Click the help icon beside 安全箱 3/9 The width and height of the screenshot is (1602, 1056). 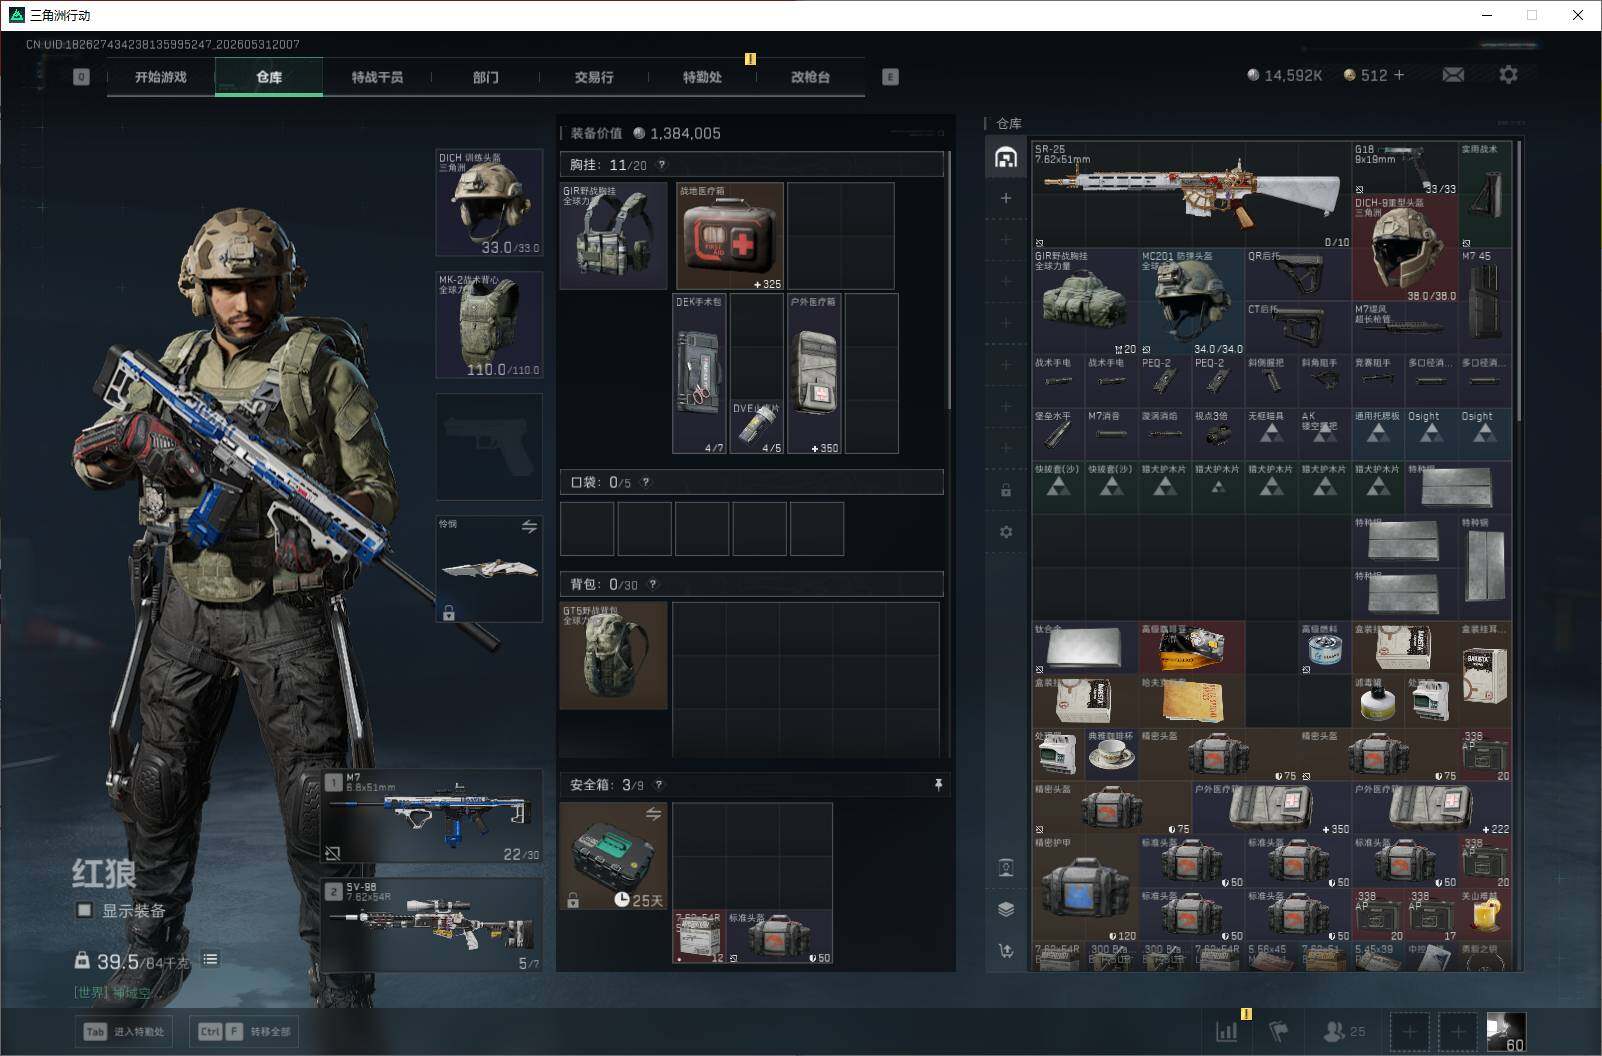tap(659, 785)
